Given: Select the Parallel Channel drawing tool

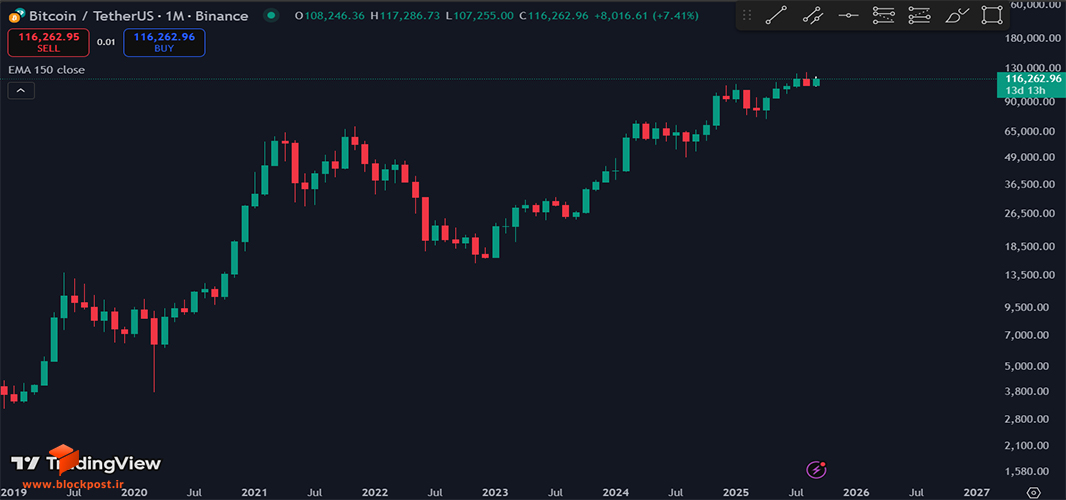Looking at the screenshot, I should [812, 15].
